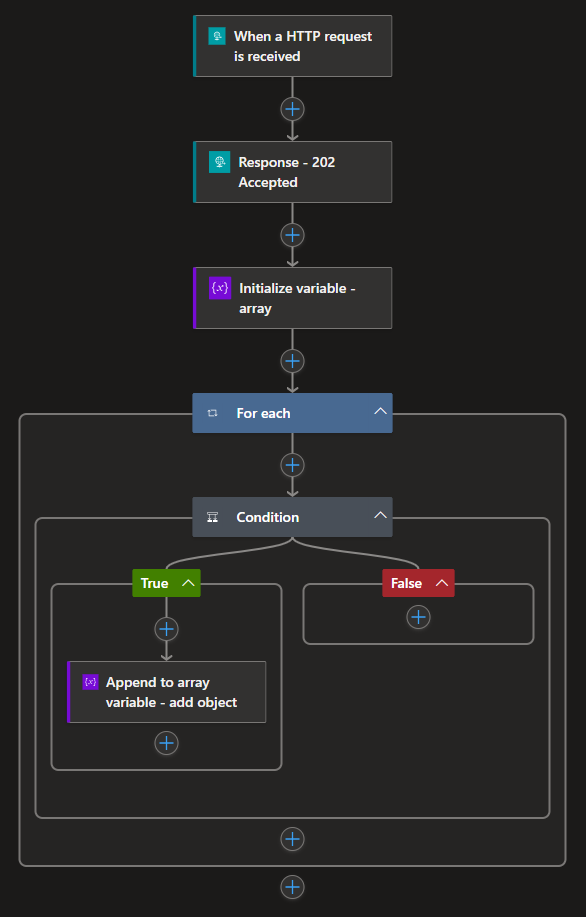Add action between For each and Condition
Screen dimensions: 586x917
point(292,465)
